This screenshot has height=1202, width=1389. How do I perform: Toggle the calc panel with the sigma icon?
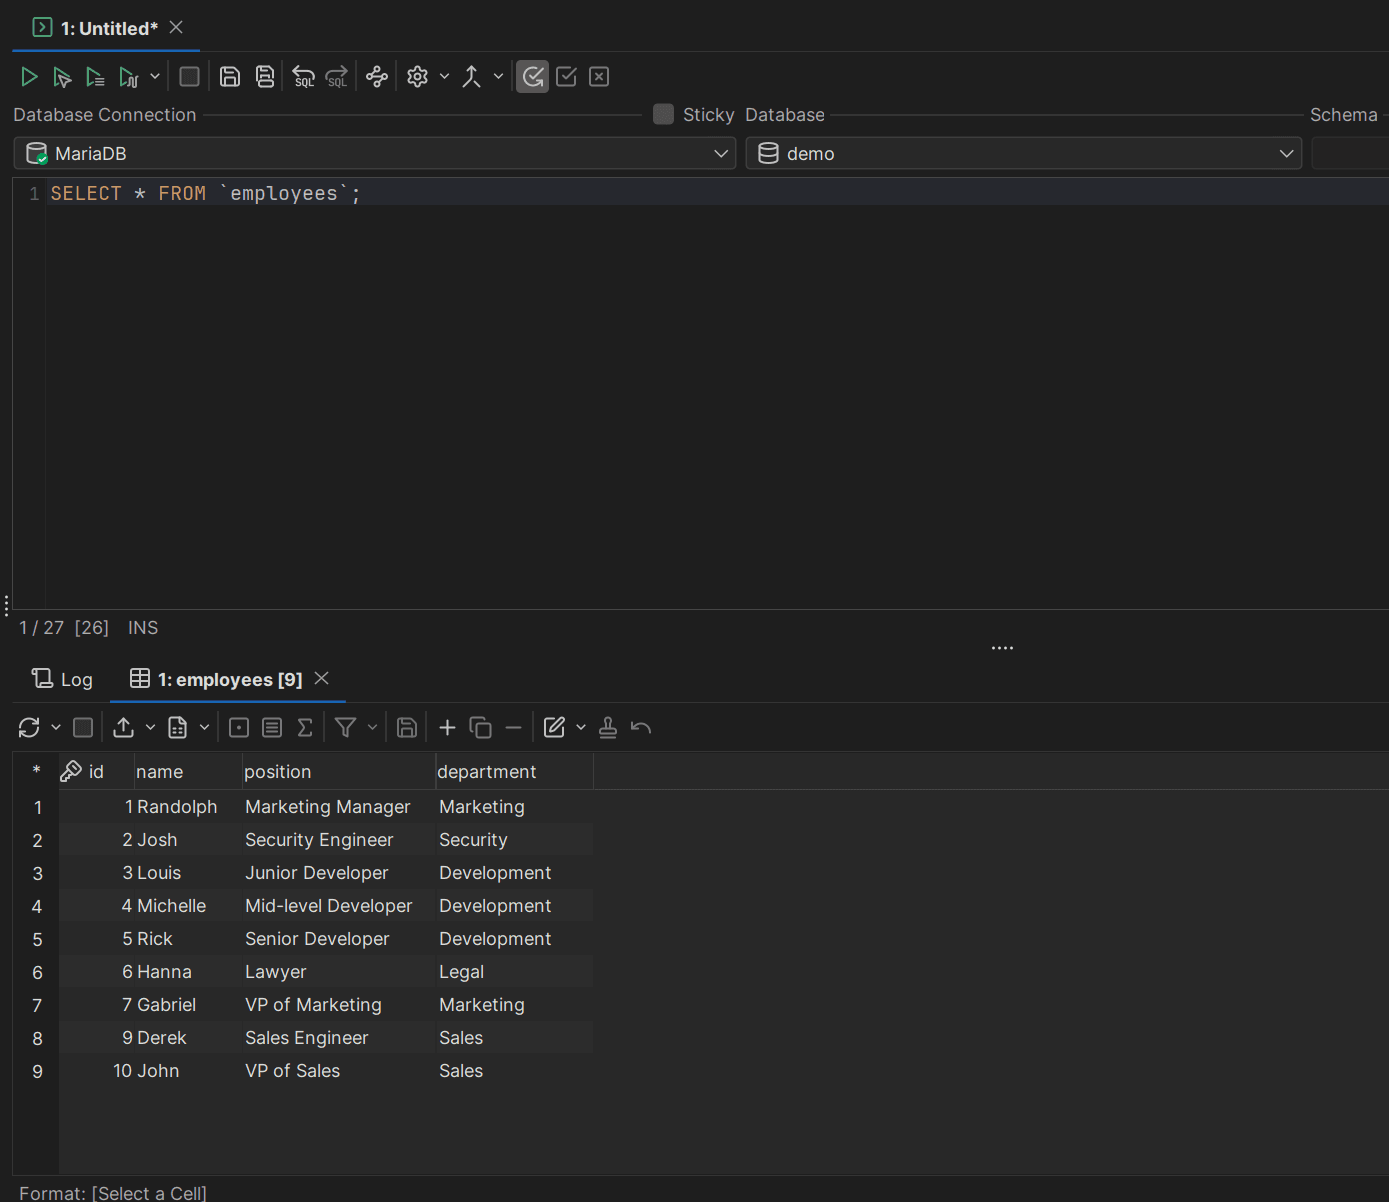305,727
